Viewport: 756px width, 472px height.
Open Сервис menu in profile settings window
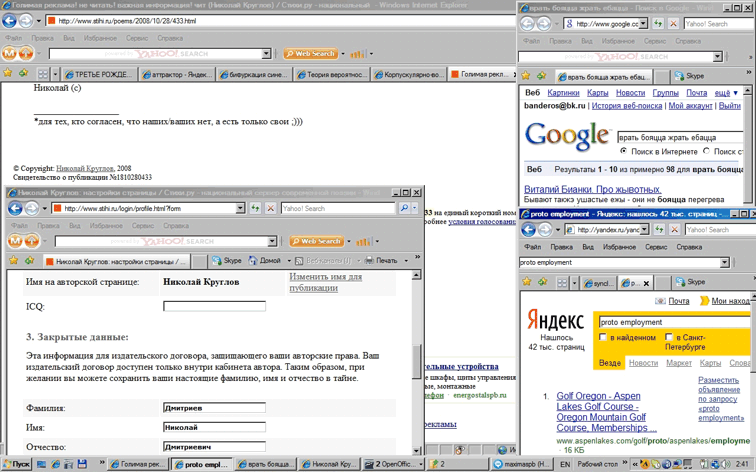(143, 226)
